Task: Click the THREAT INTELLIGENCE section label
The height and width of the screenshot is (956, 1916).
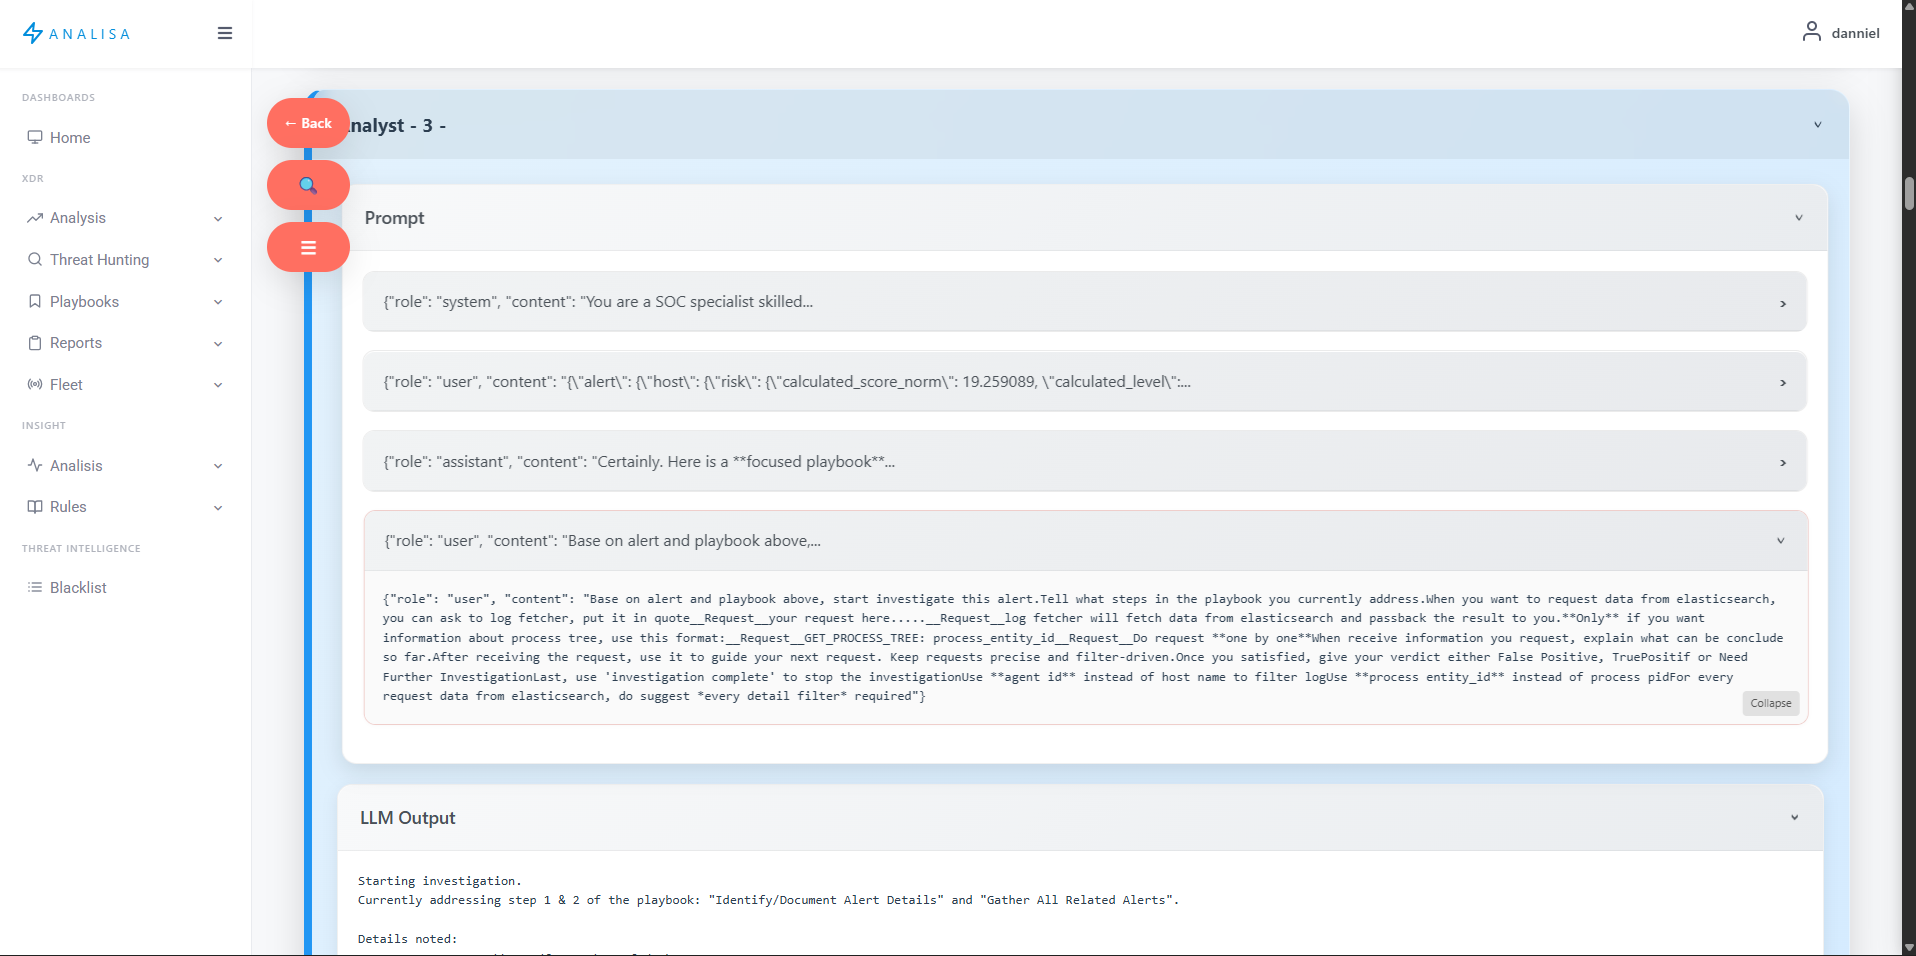Action: pos(81,549)
